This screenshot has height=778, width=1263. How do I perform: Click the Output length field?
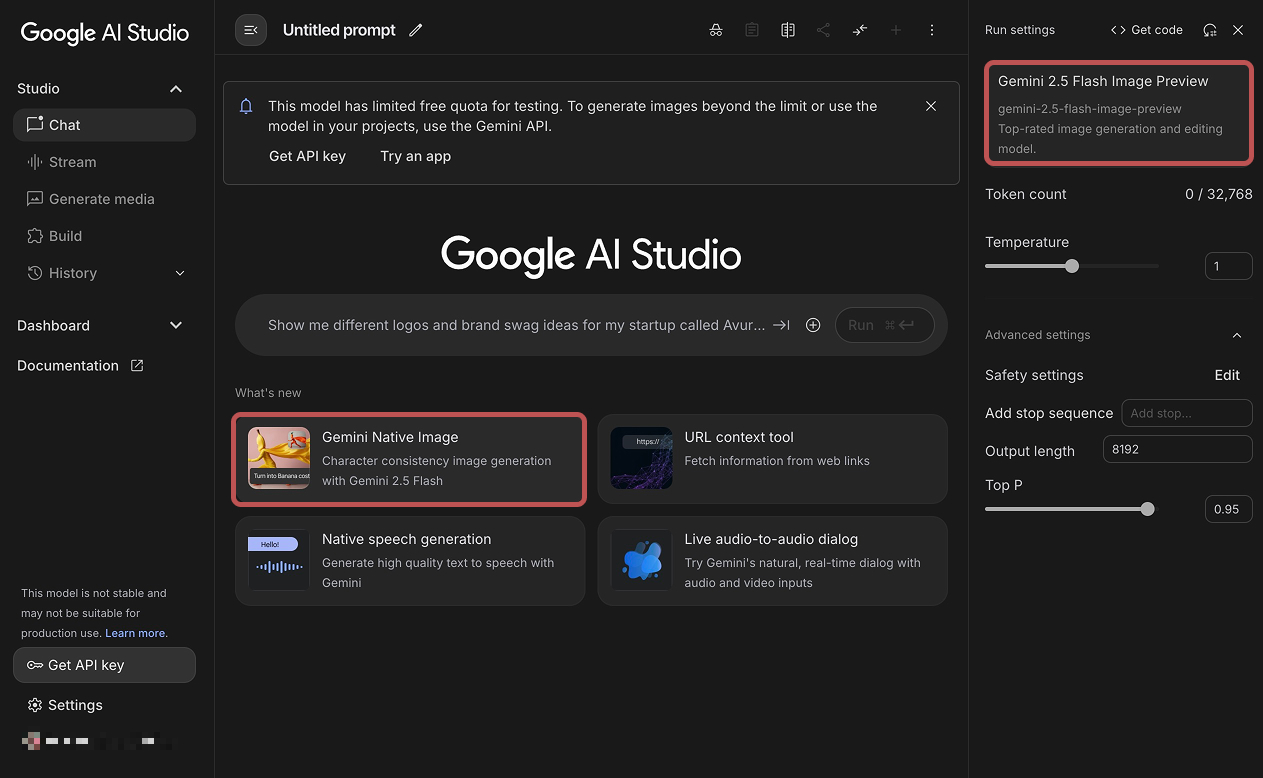1177,449
